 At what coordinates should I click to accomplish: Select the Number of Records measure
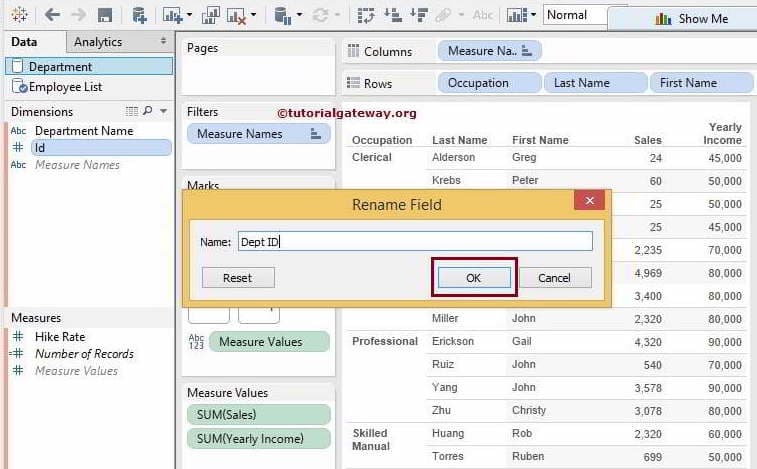[84, 354]
